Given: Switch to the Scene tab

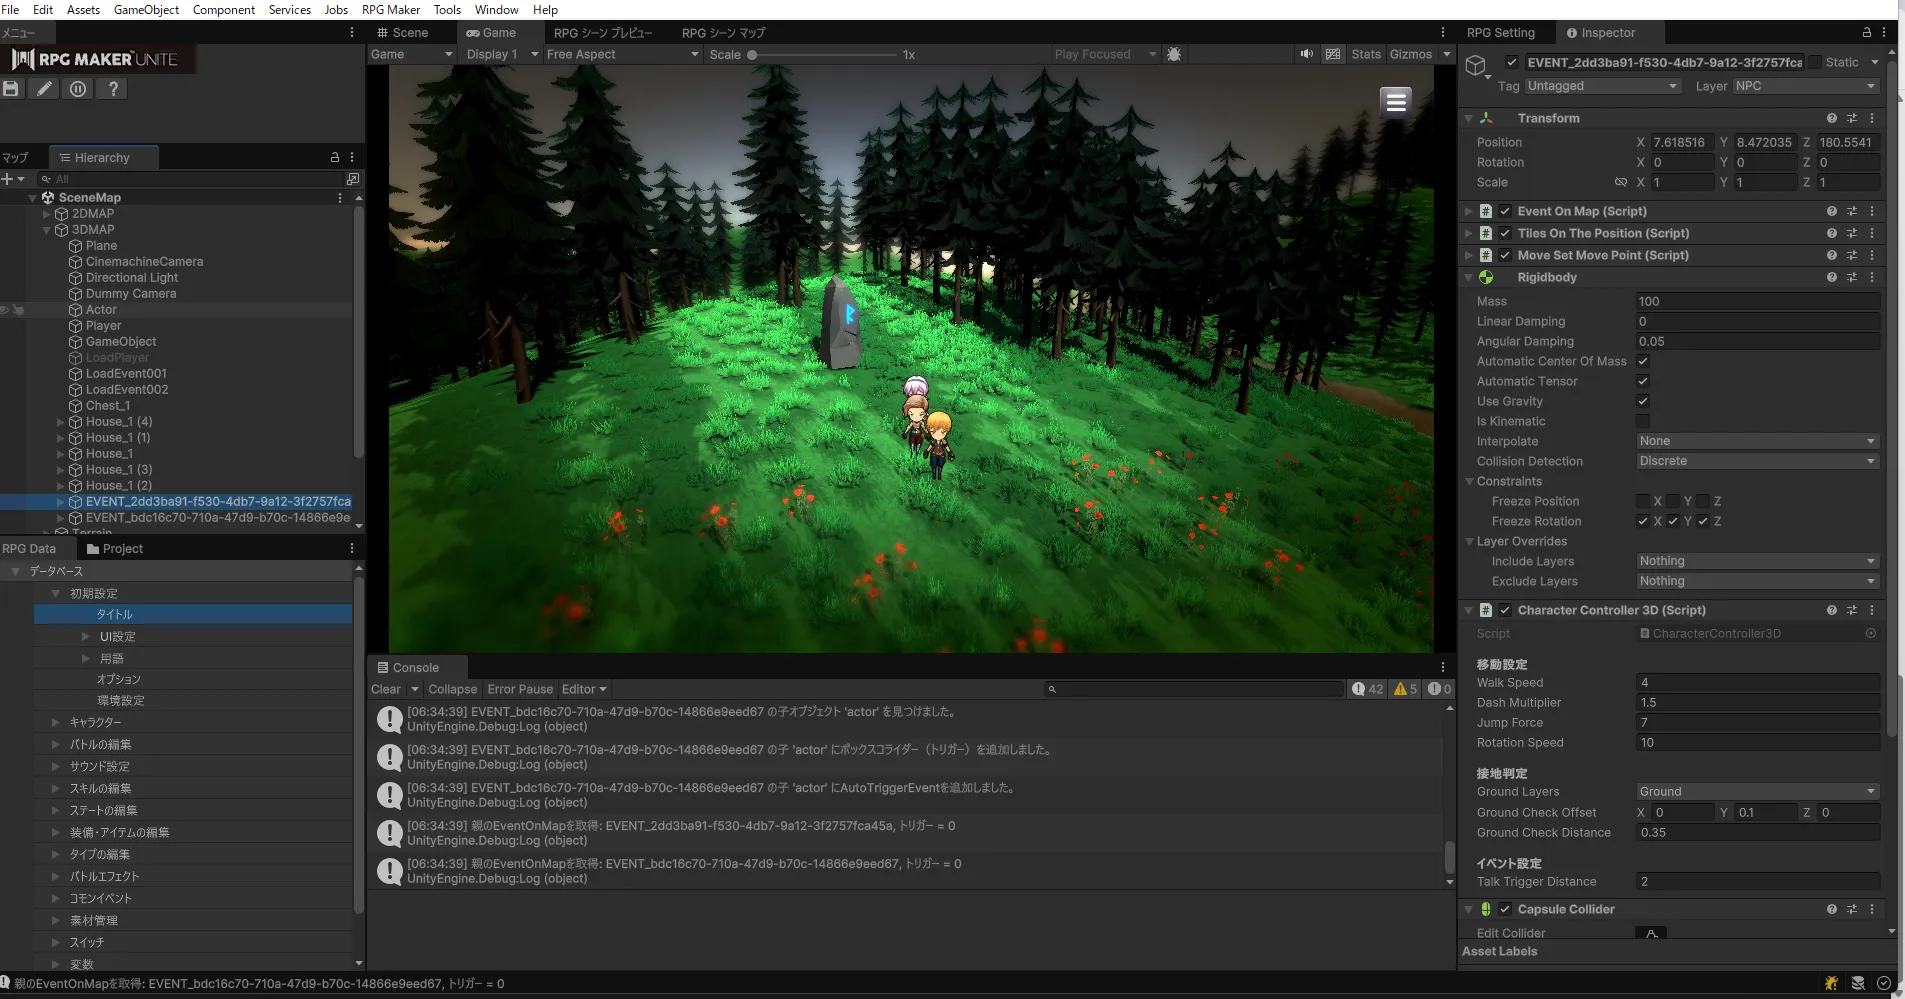Looking at the screenshot, I should 403,33.
